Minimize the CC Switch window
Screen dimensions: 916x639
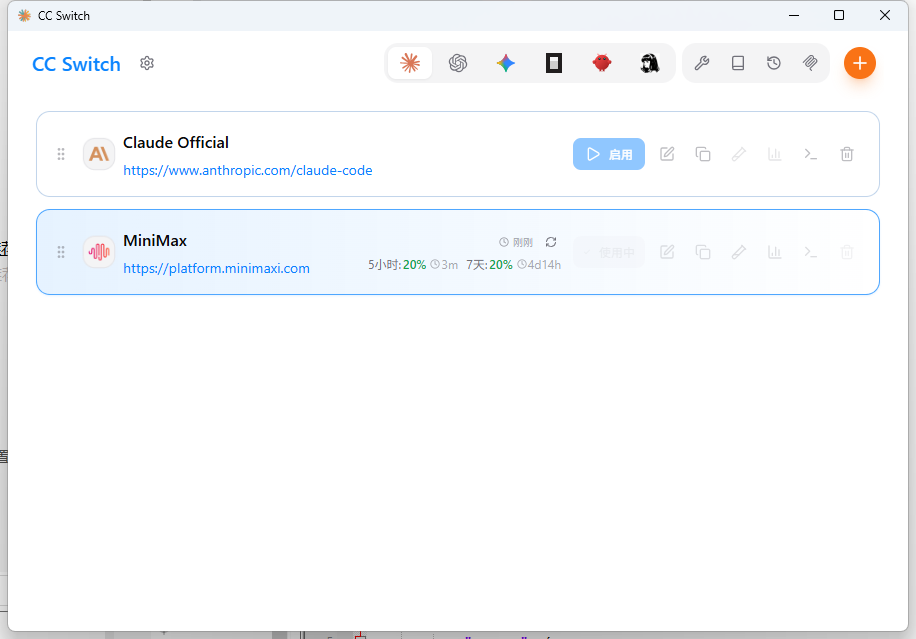click(x=793, y=15)
